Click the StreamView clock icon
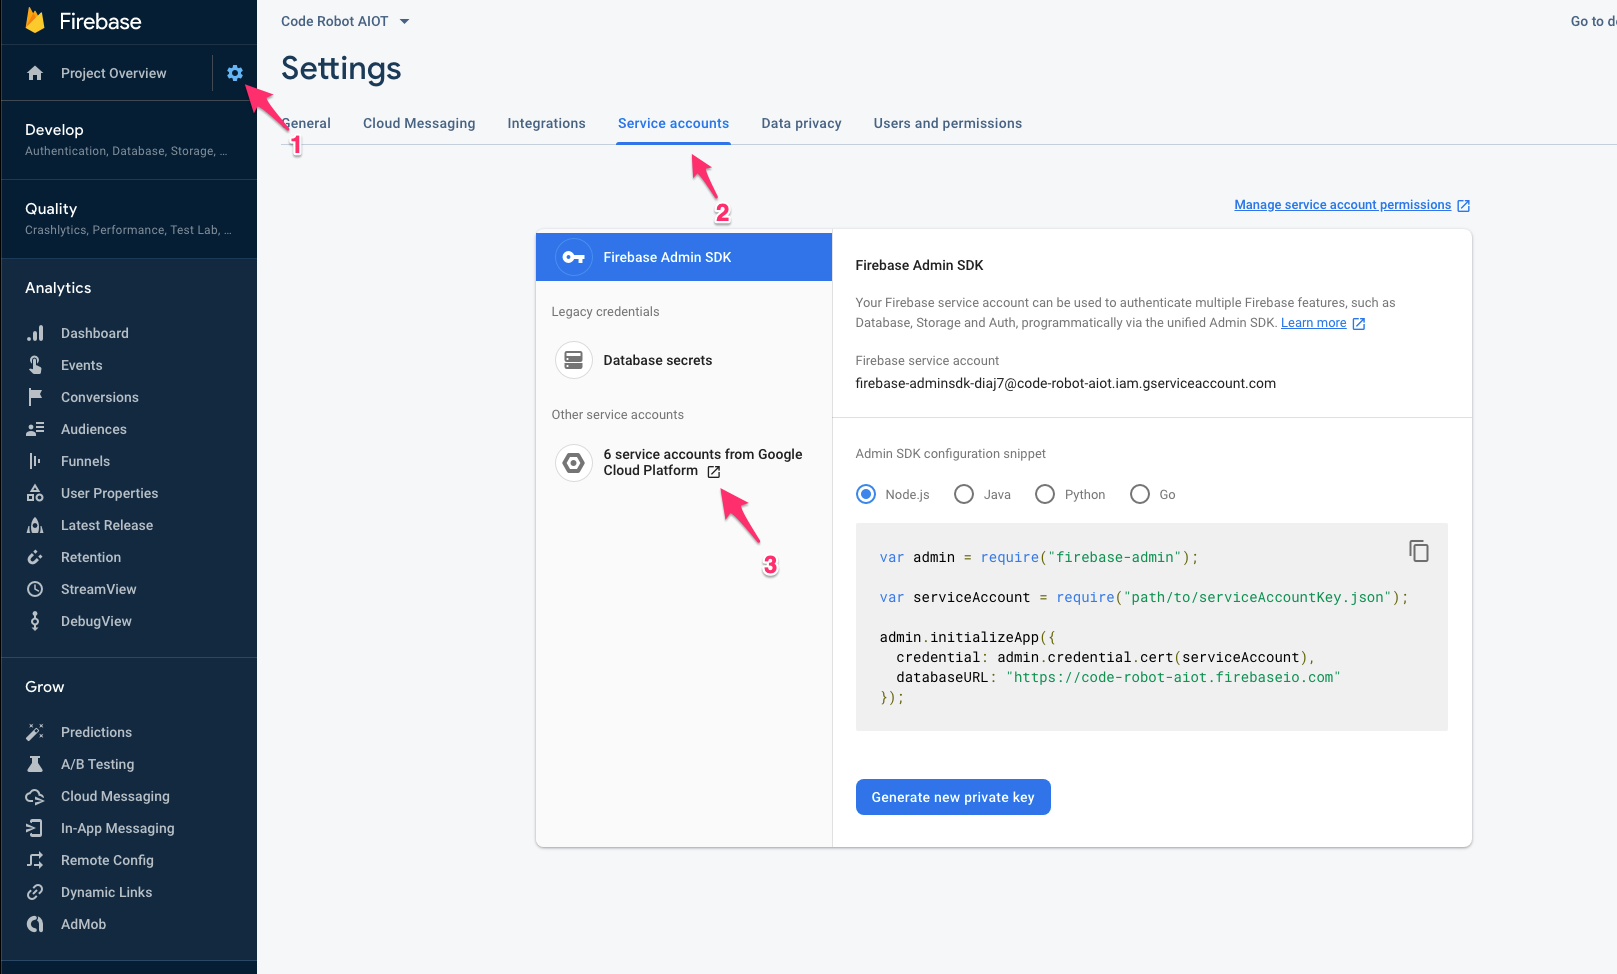 click(x=35, y=589)
